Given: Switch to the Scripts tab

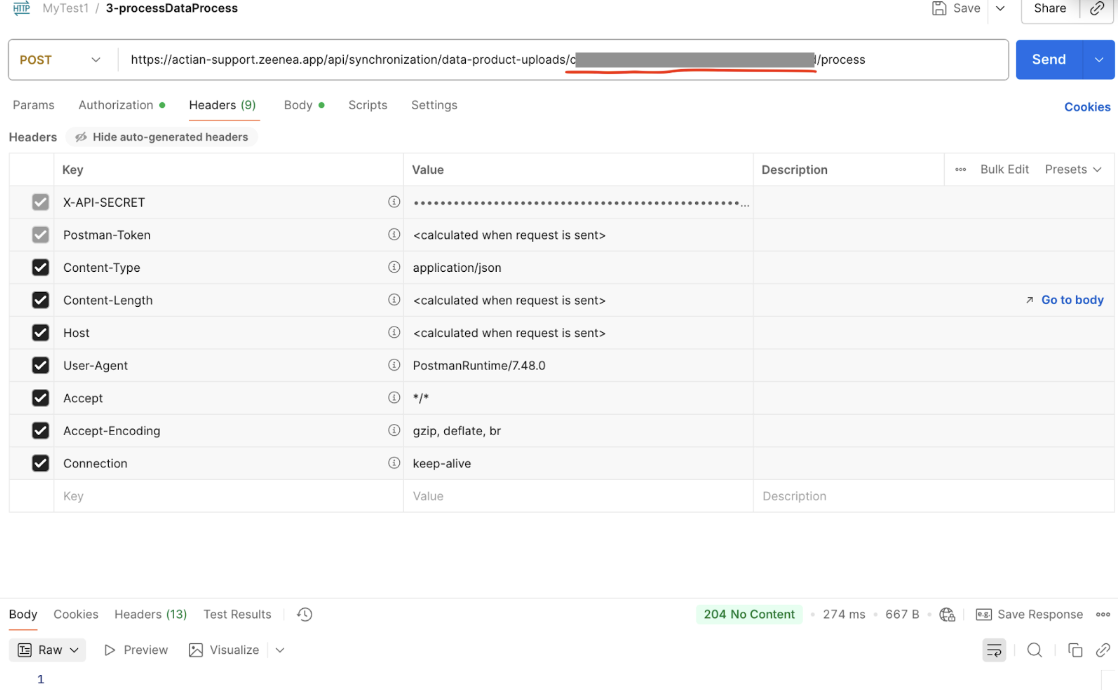Looking at the screenshot, I should 368,105.
